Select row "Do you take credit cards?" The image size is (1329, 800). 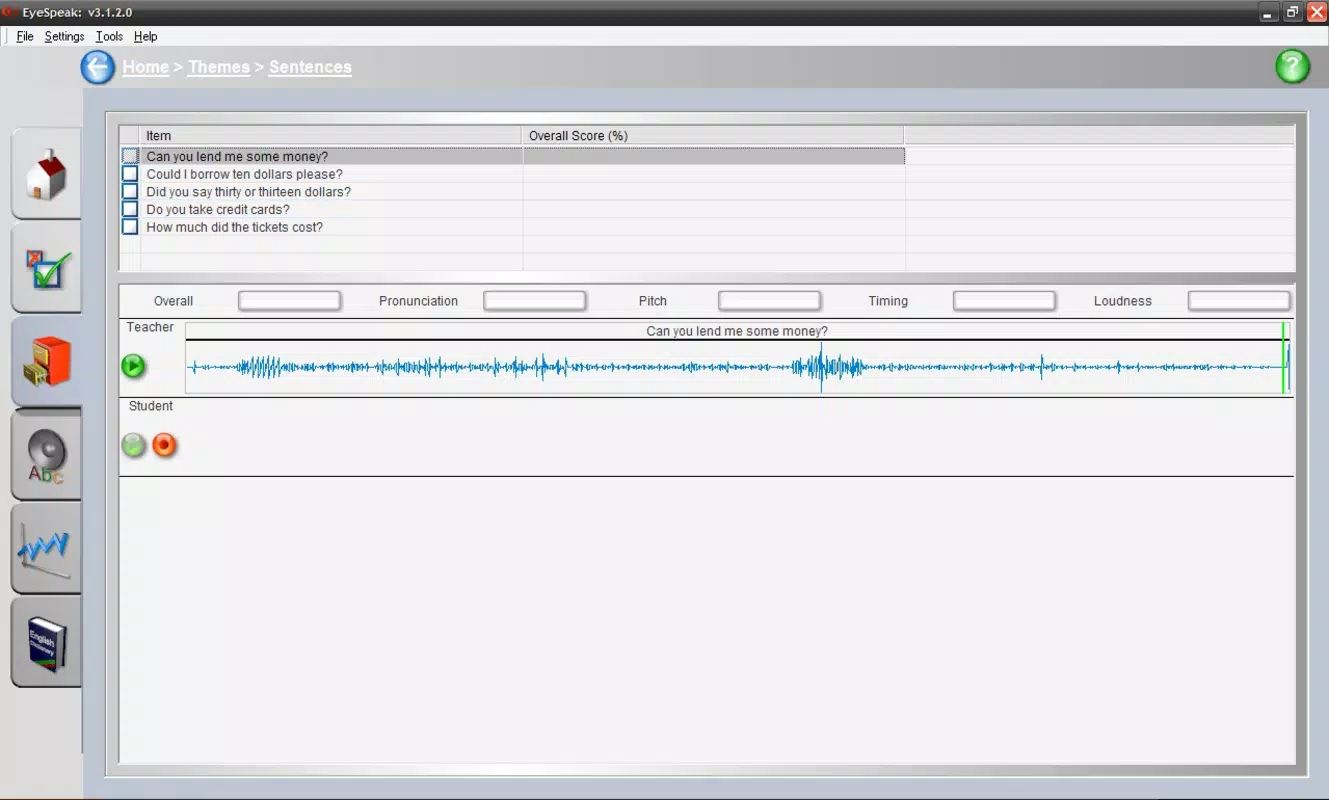point(512,209)
